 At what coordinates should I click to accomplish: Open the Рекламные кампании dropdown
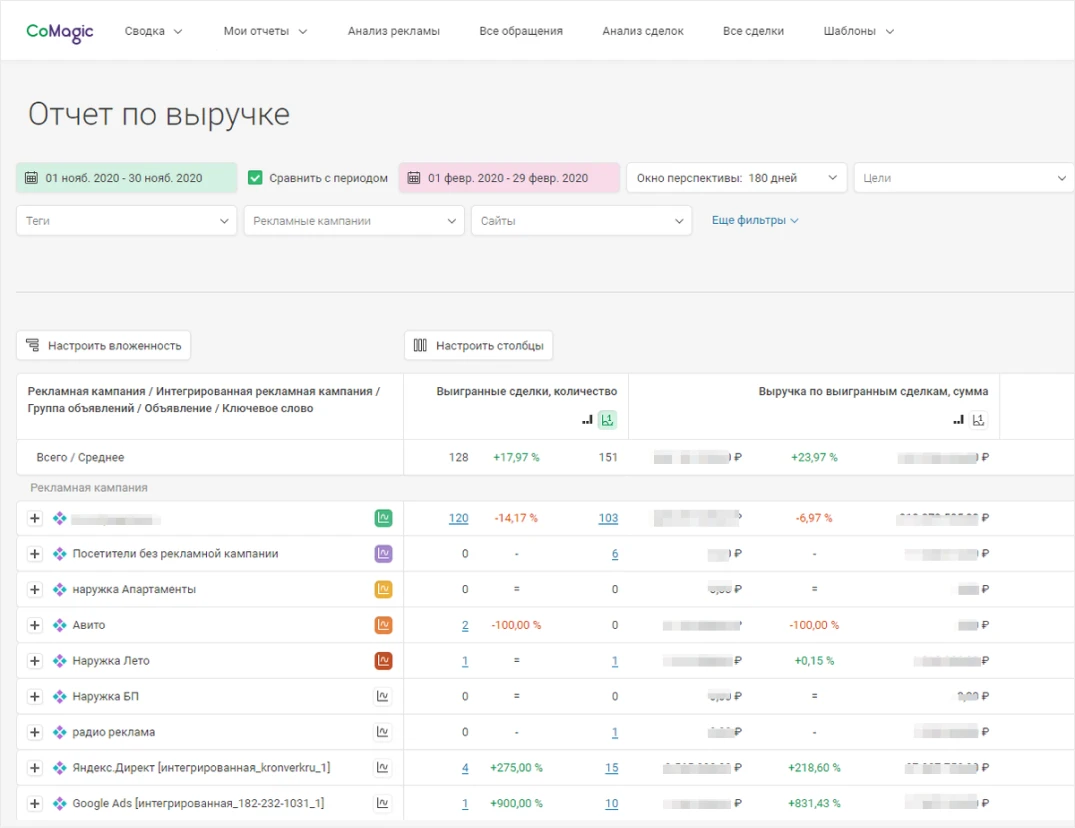click(354, 221)
